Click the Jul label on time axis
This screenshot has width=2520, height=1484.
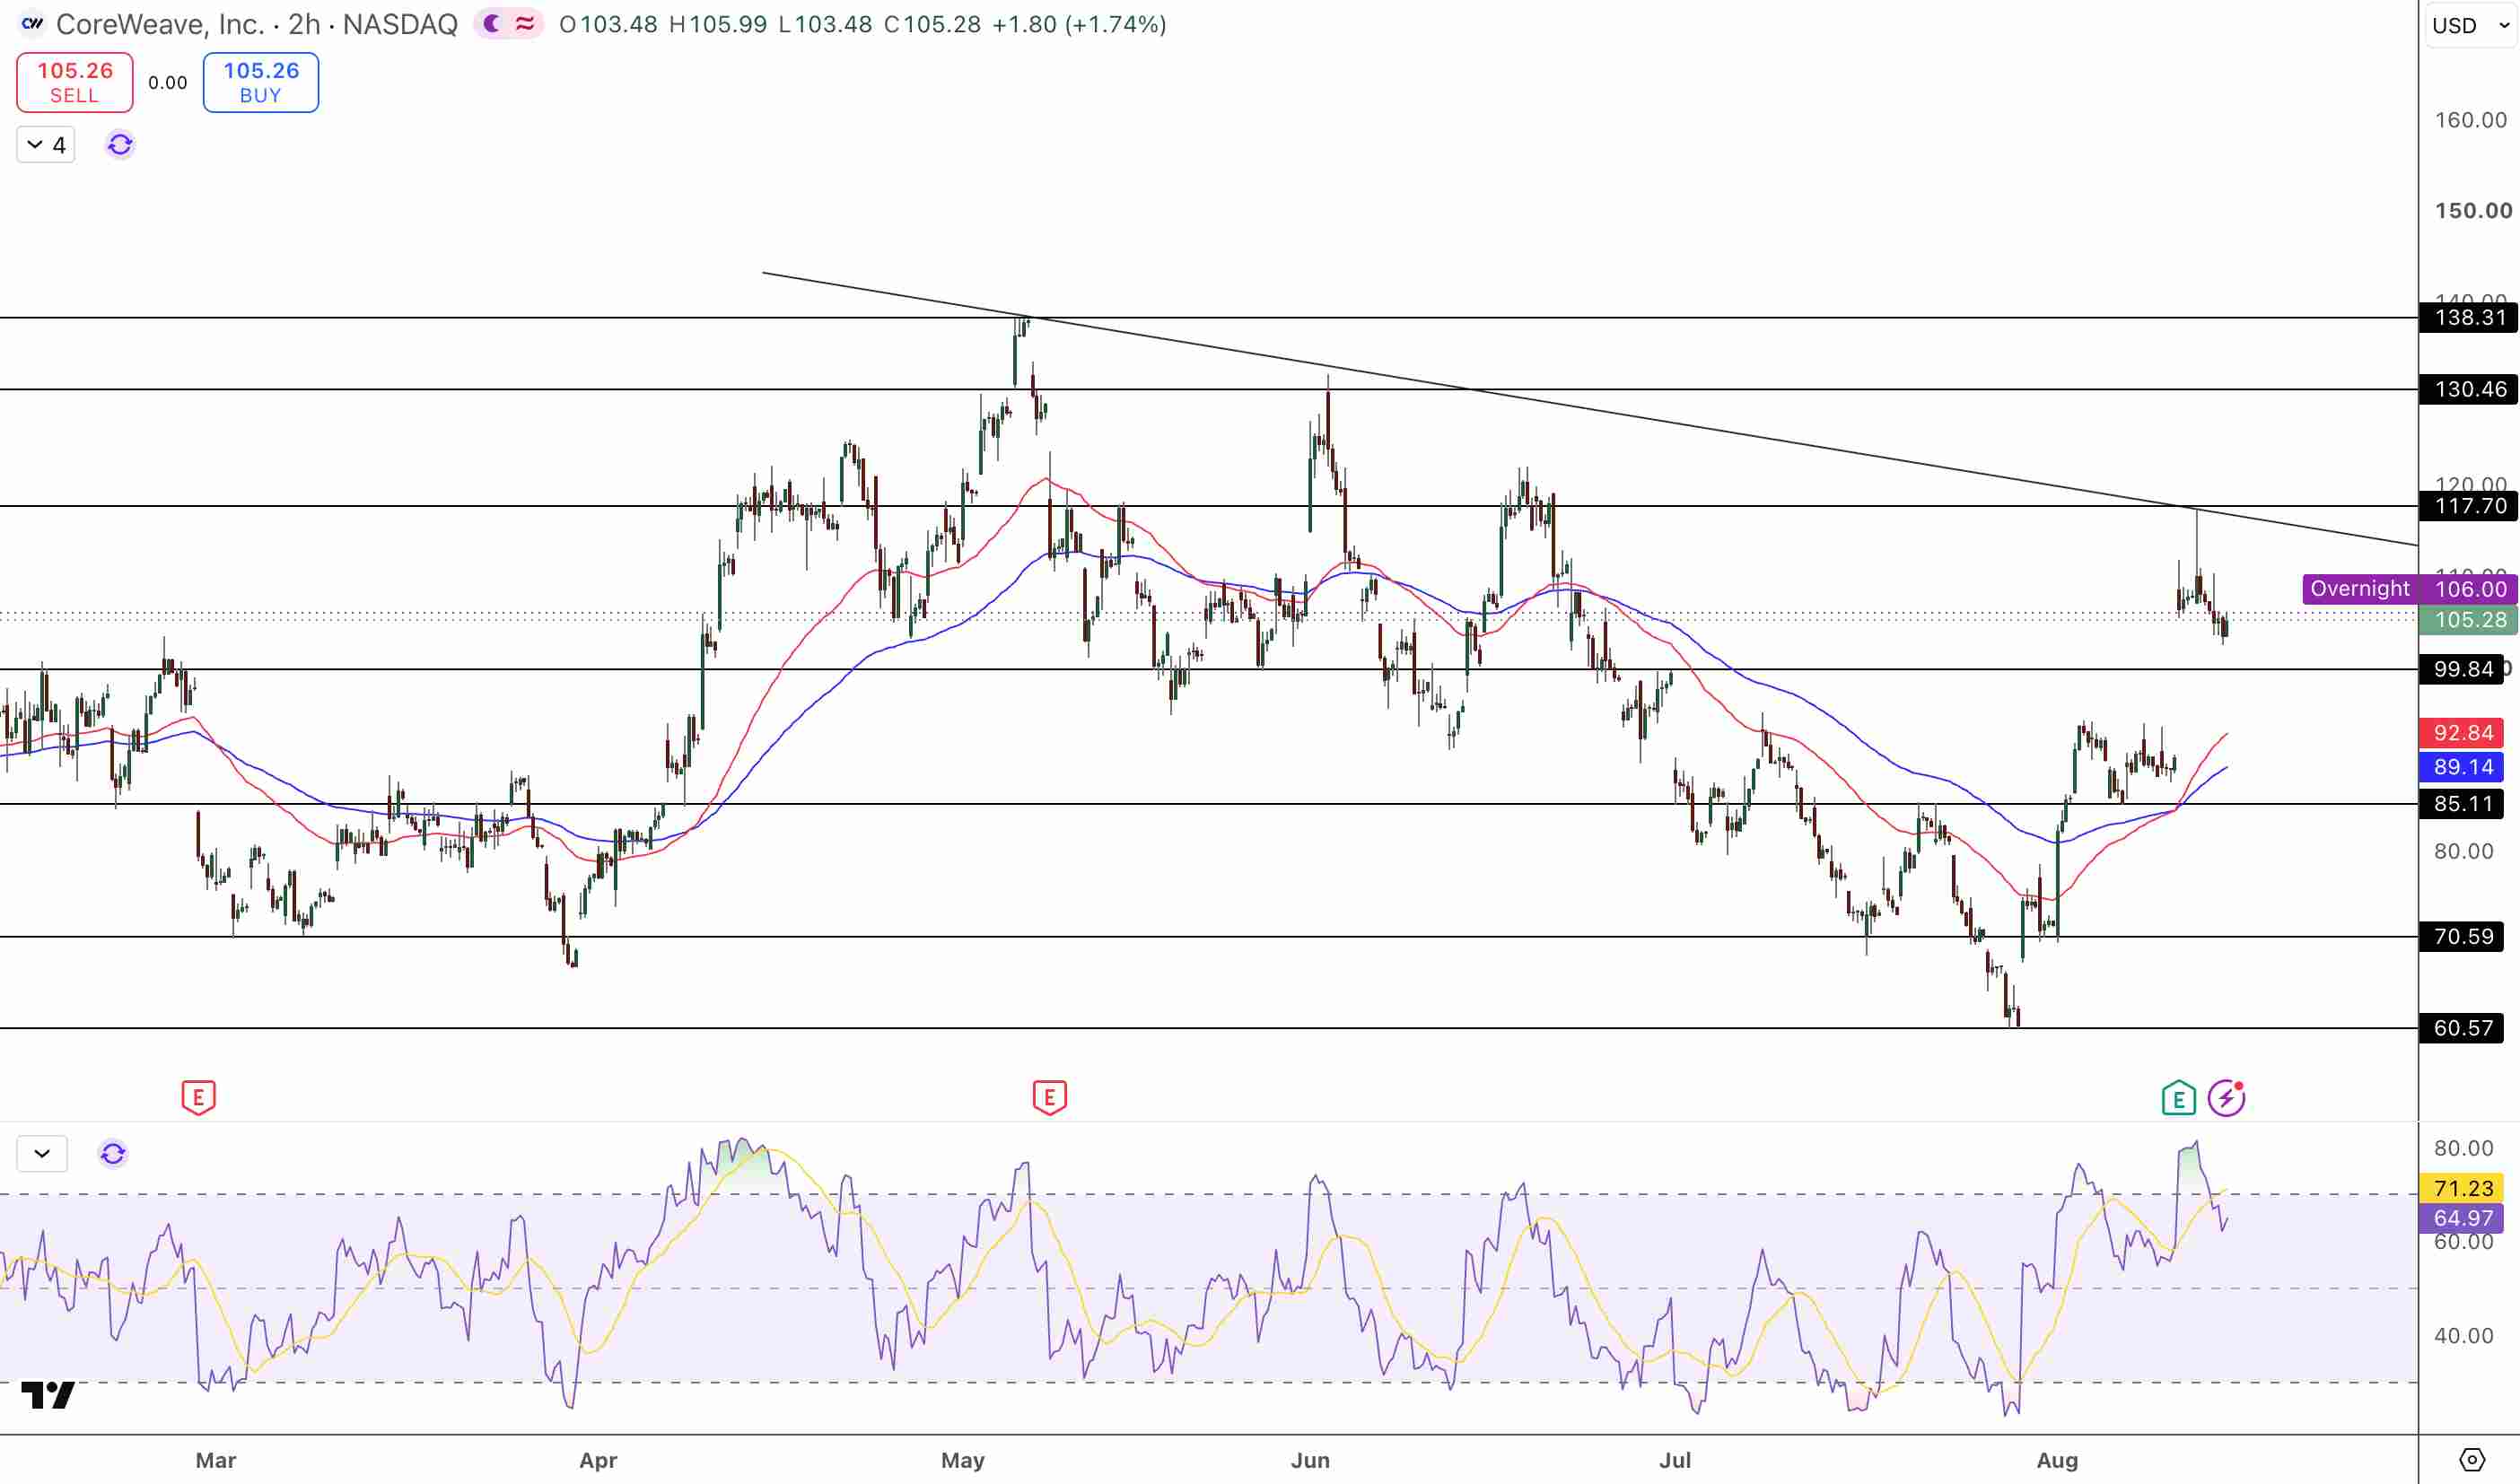(x=1675, y=1460)
